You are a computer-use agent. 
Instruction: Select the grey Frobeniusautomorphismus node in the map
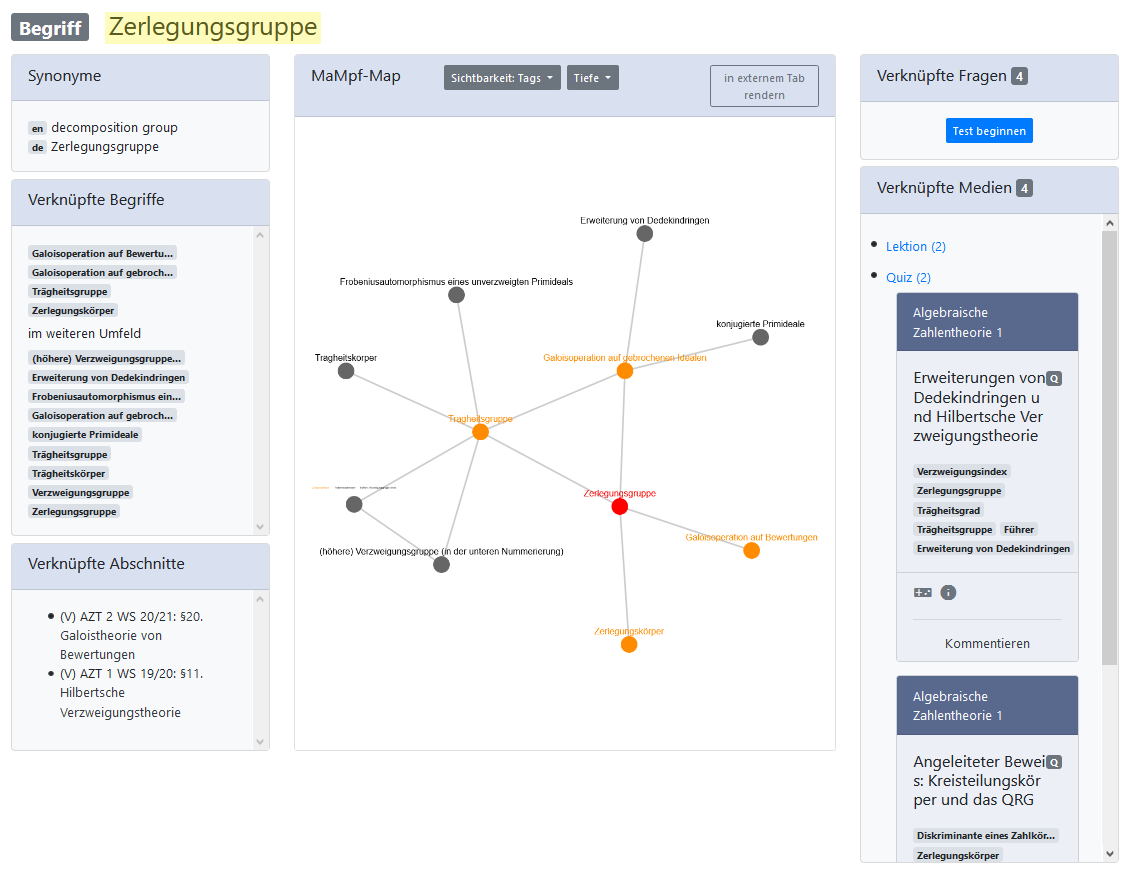[x=457, y=295]
